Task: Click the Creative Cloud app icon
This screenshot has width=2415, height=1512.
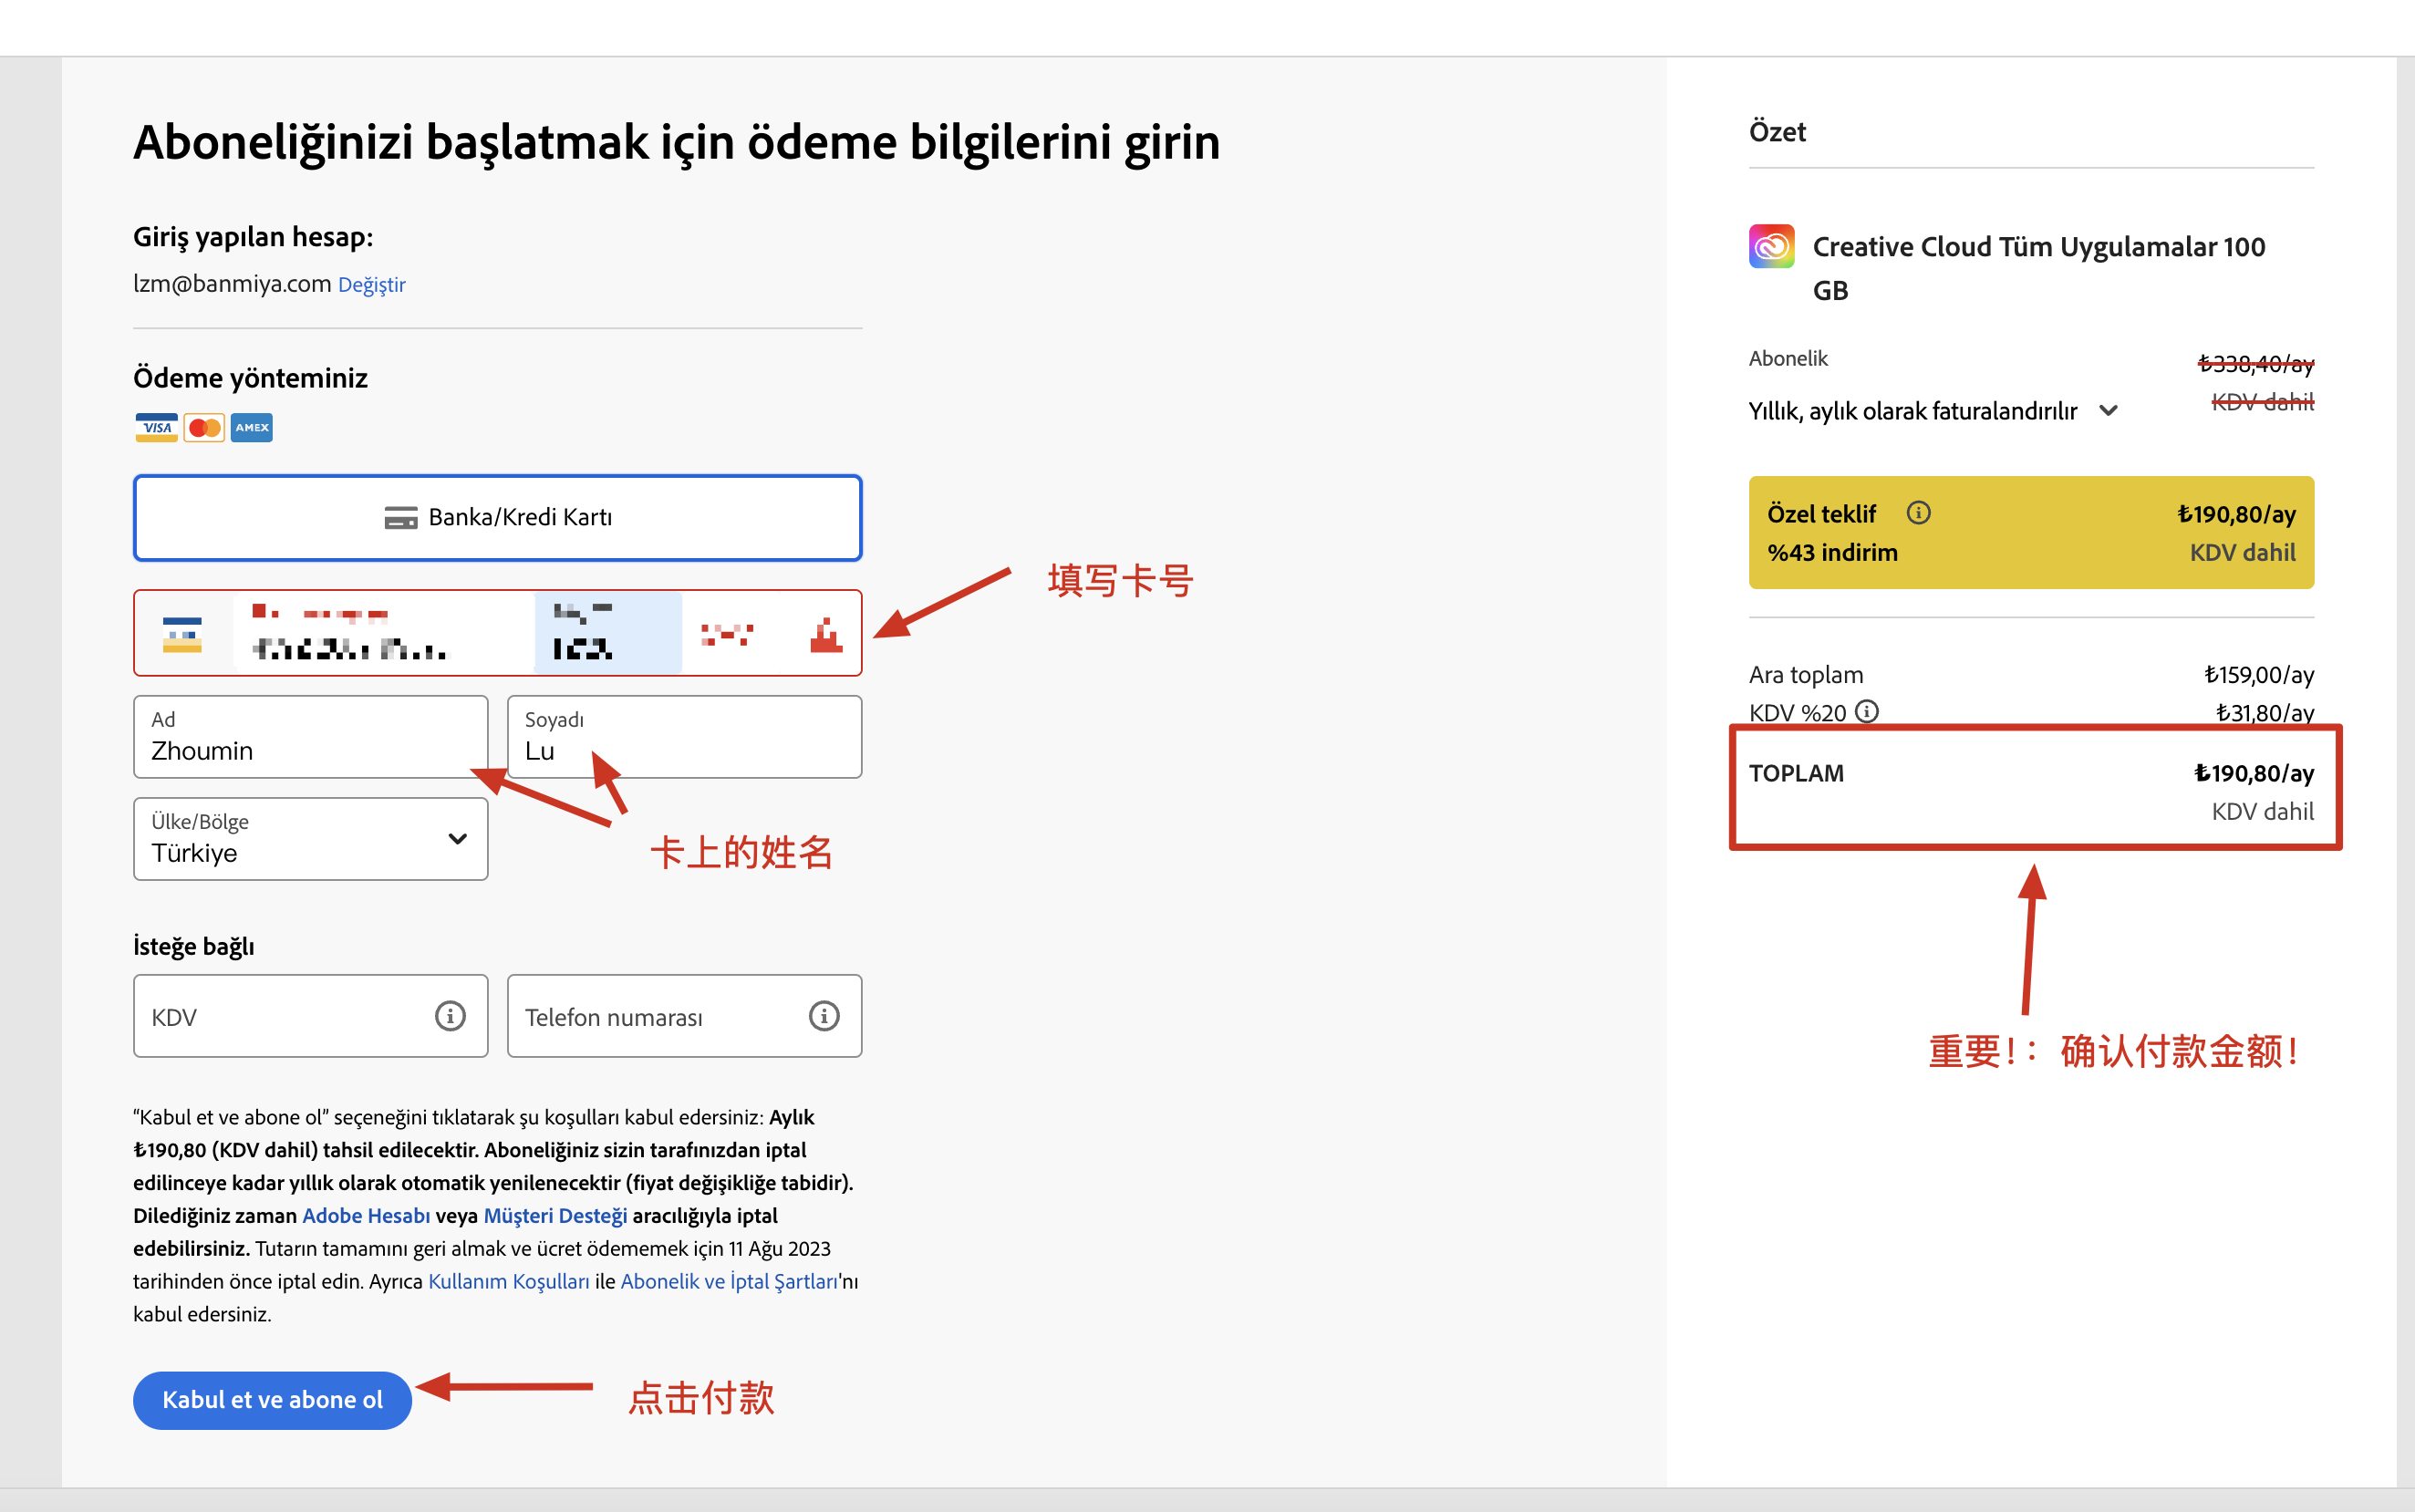Action: [1771, 246]
